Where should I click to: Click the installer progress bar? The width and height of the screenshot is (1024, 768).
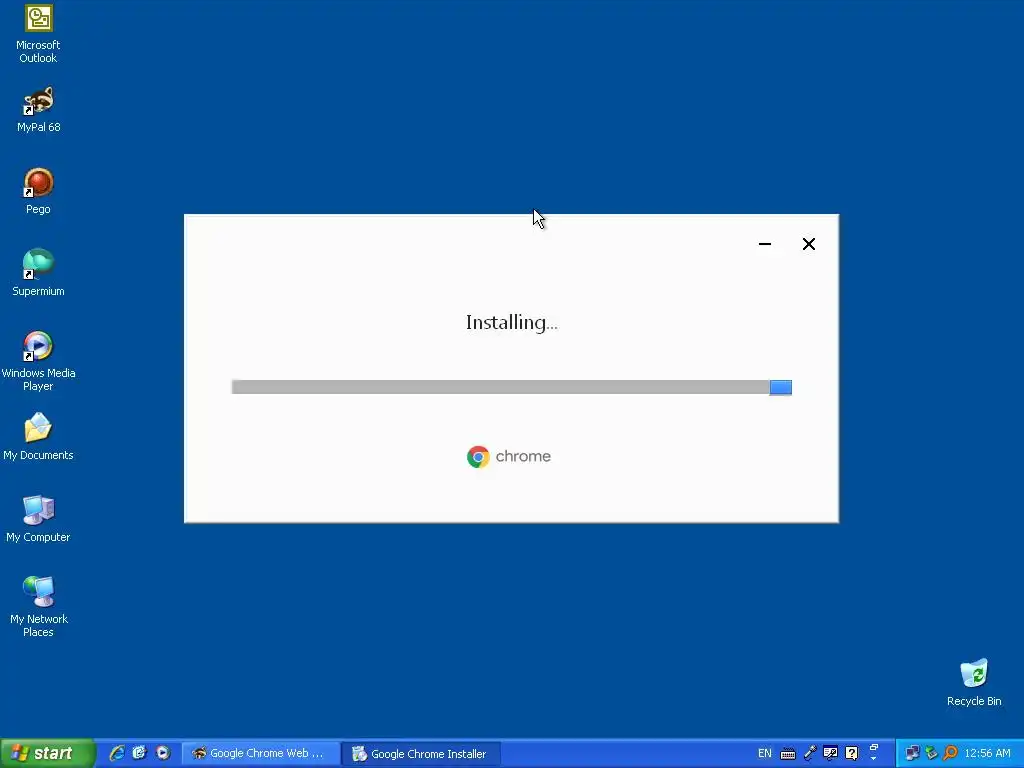pos(512,387)
